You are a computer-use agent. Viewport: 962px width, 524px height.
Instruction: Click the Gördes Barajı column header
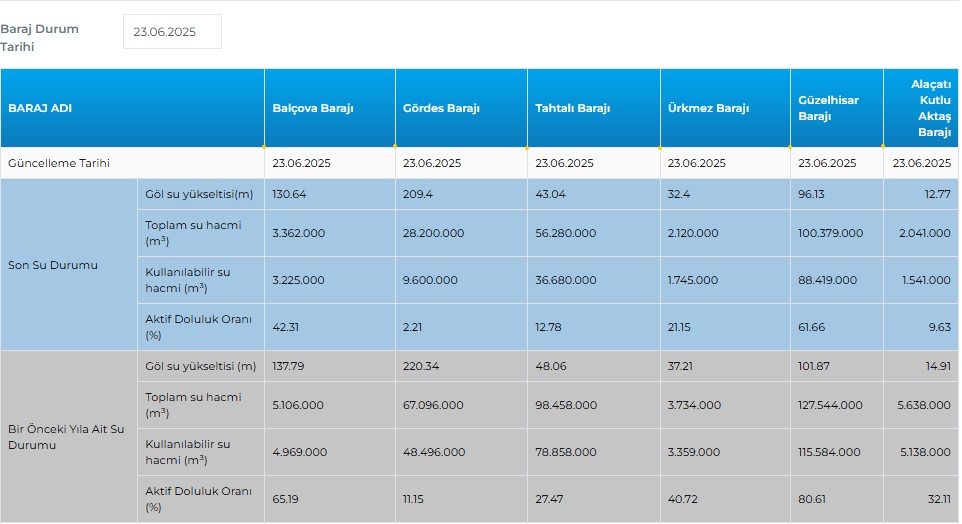tap(461, 108)
